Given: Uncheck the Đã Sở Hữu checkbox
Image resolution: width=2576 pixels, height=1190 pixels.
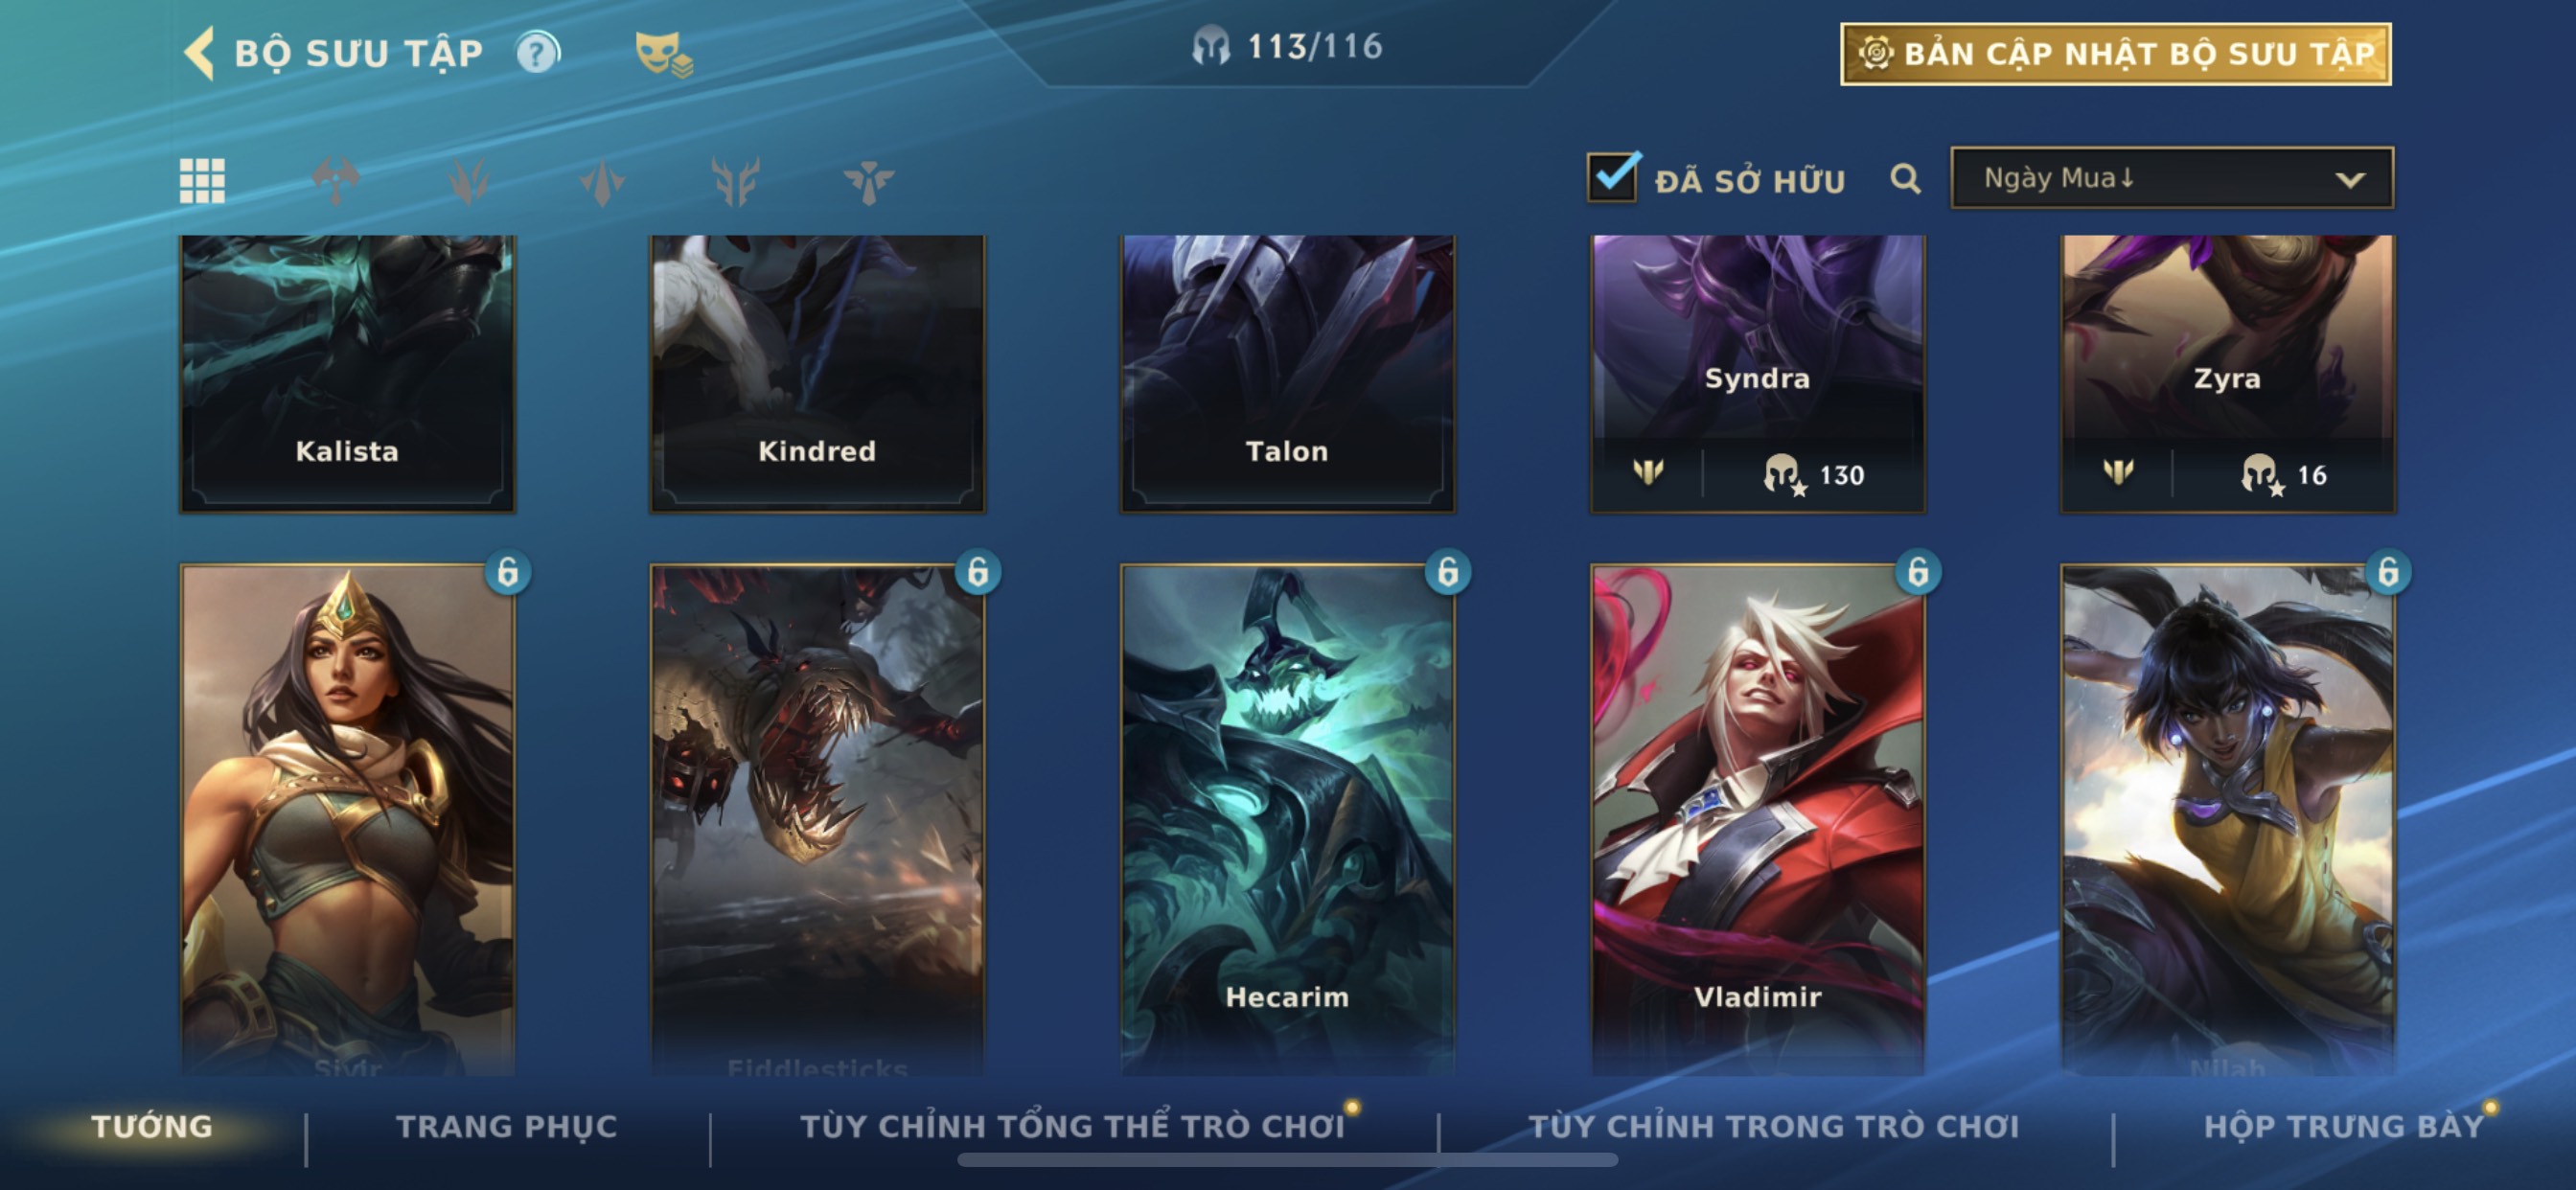Looking at the screenshot, I should click(x=1613, y=178).
